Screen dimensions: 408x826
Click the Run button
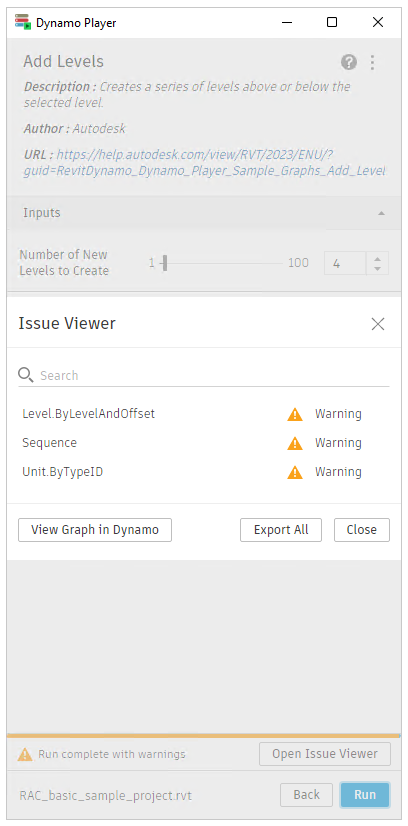(x=365, y=795)
